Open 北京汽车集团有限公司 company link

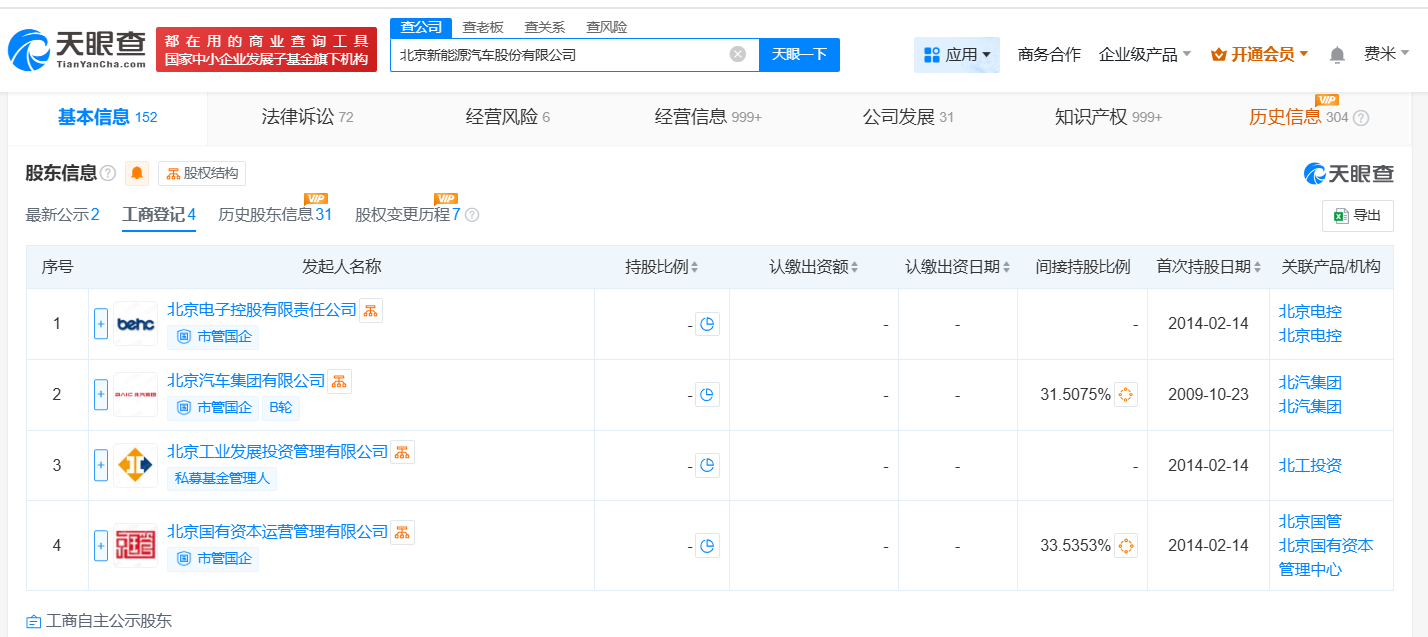(x=246, y=381)
